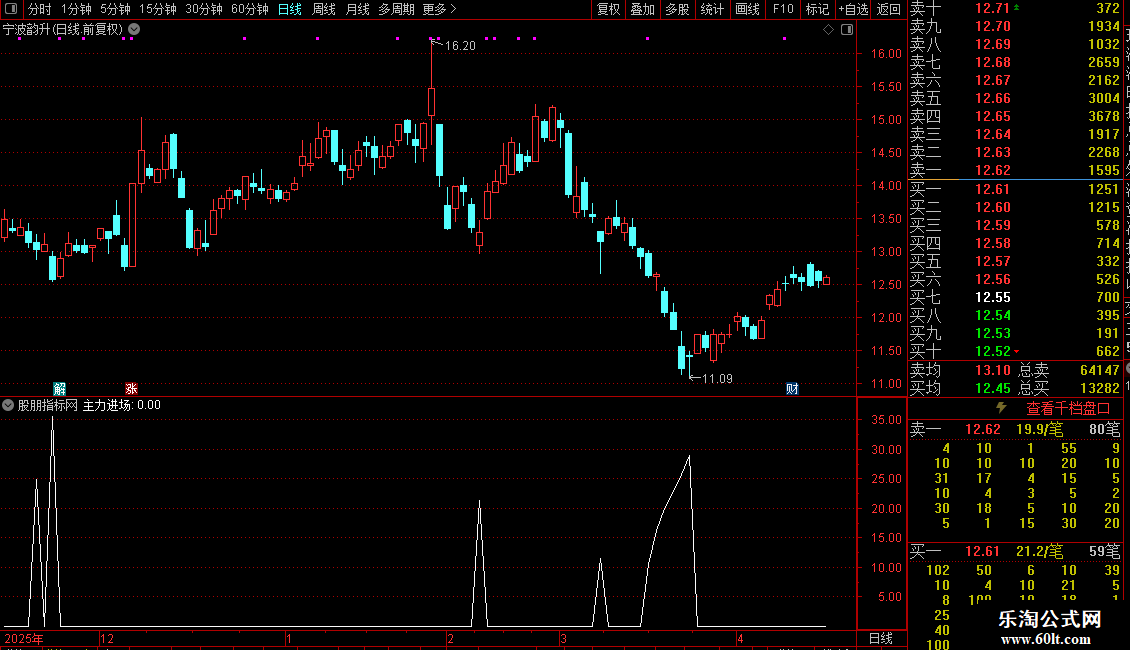The height and width of the screenshot is (650, 1130).
Task: Select the 60分钟 period
Action: pyautogui.click(x=249, y=9)
